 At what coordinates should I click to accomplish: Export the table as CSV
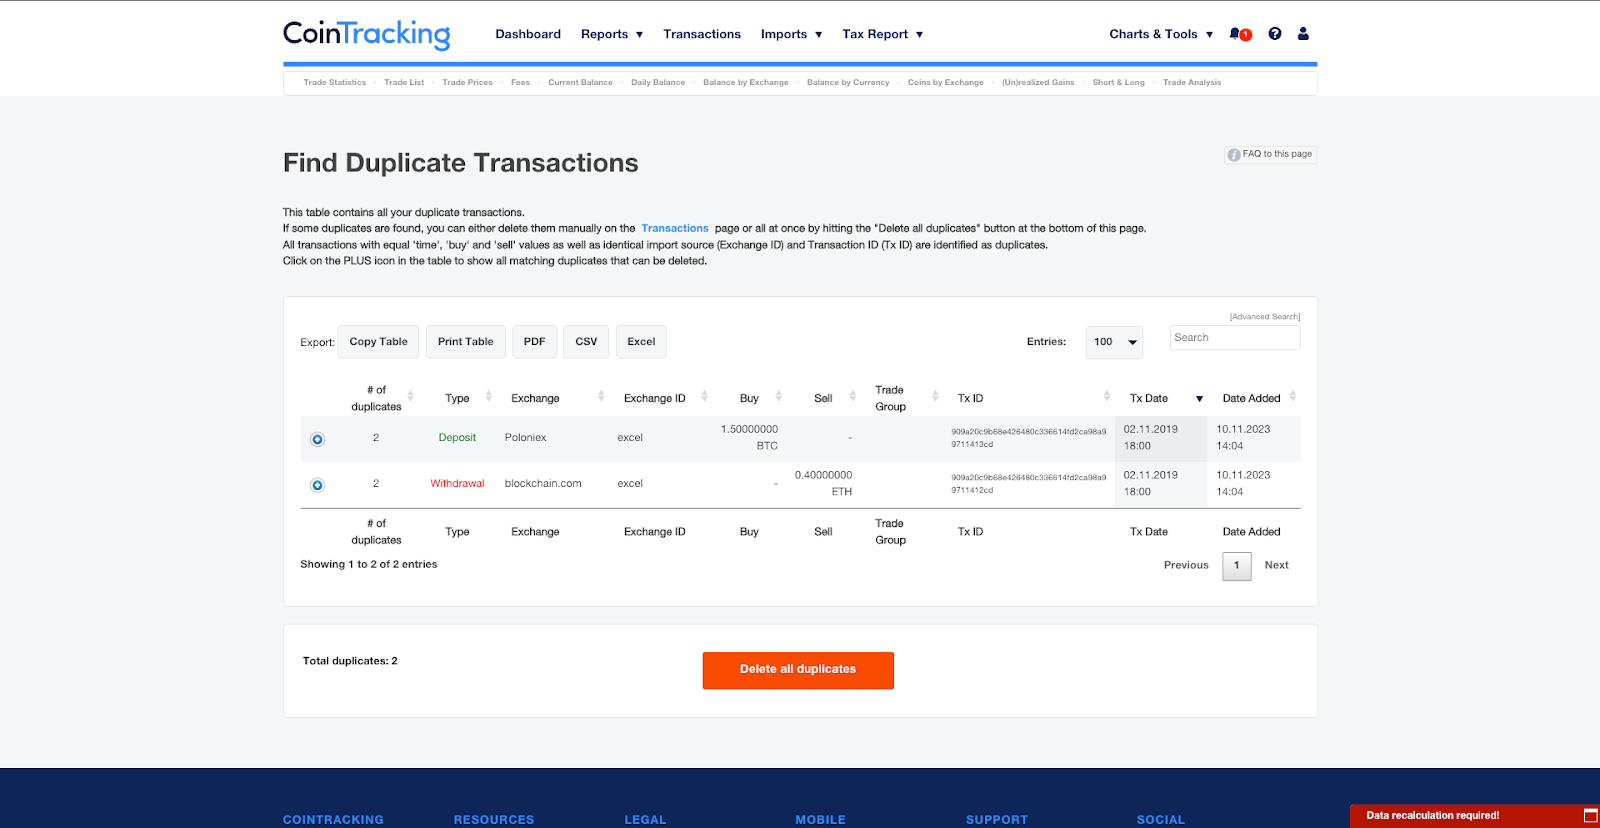tap(586, 342)
